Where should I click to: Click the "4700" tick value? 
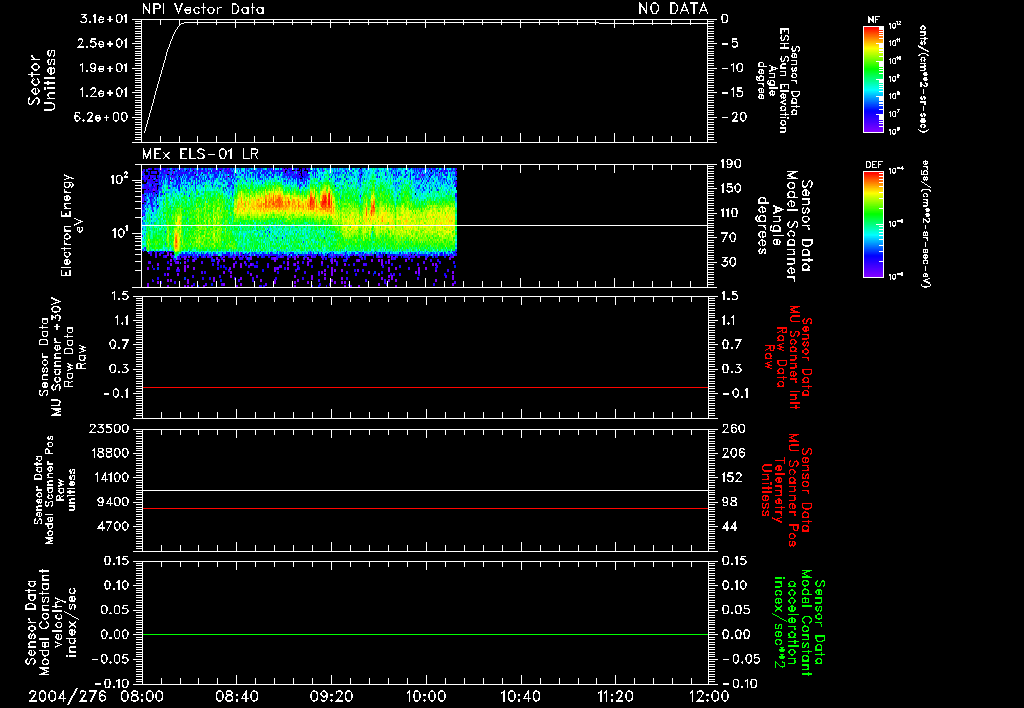(114, 526)
